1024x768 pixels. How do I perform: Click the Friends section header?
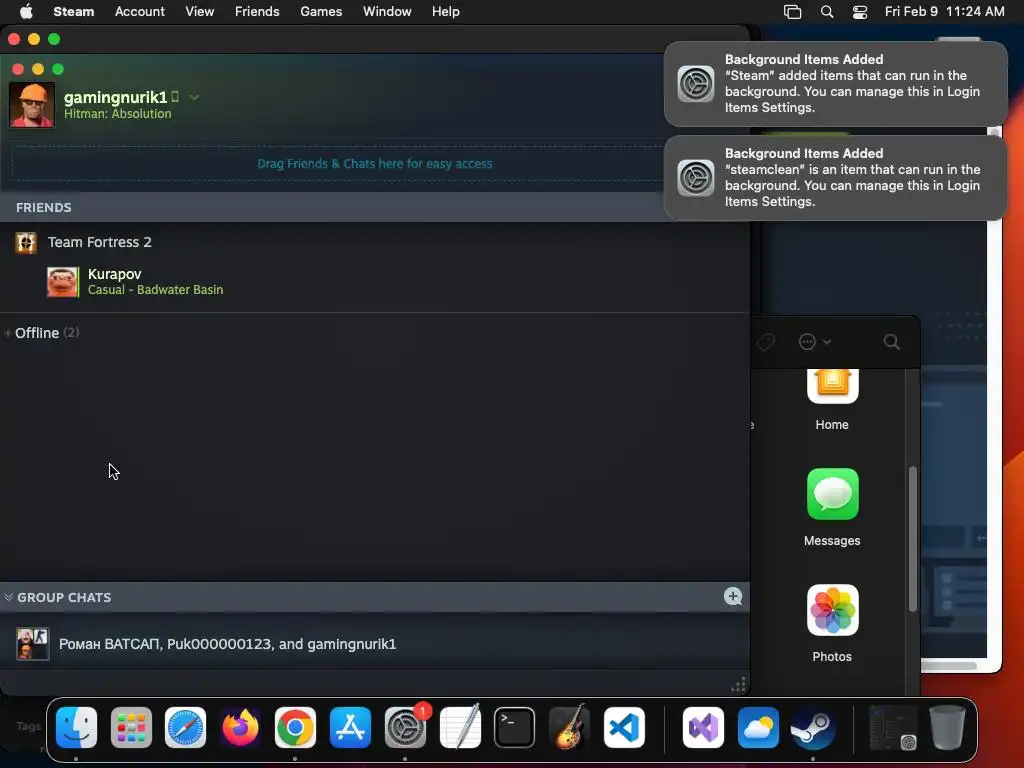(44, 208)
